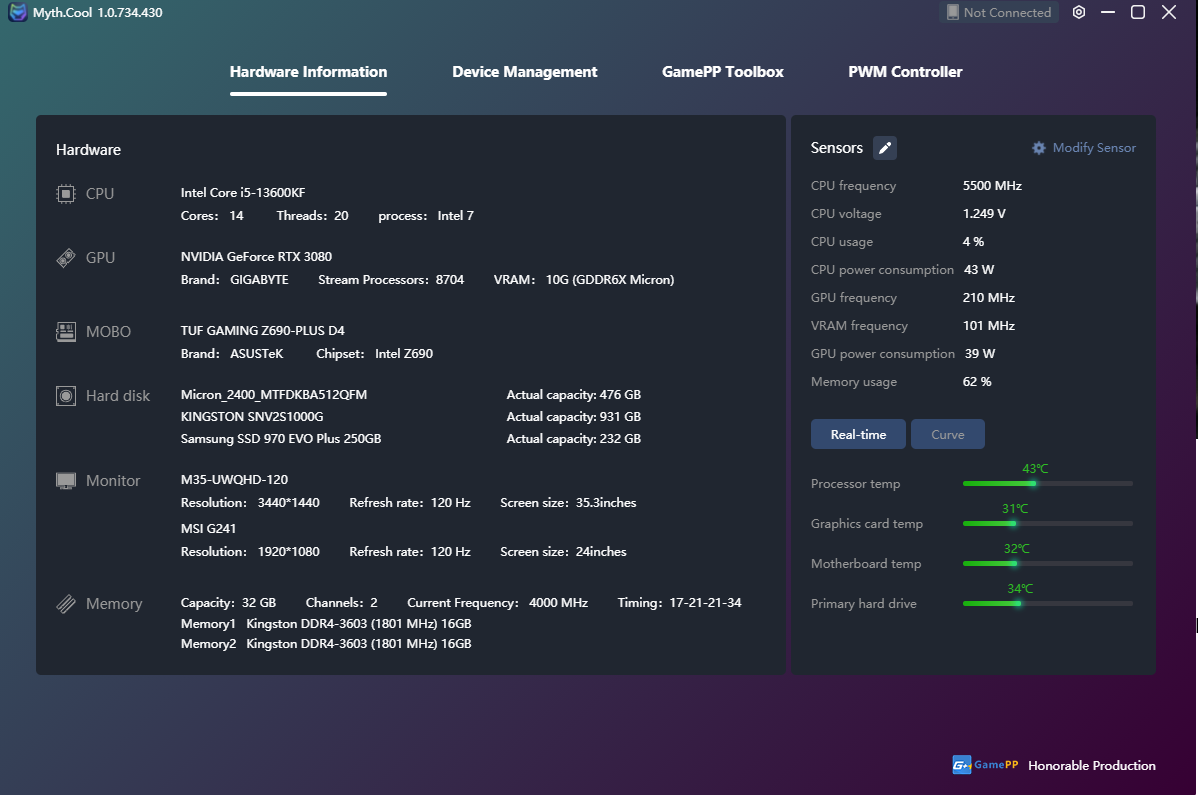Click the Honorable Production text
This screenshot has height=795, width=1198.
[1092, 765]
